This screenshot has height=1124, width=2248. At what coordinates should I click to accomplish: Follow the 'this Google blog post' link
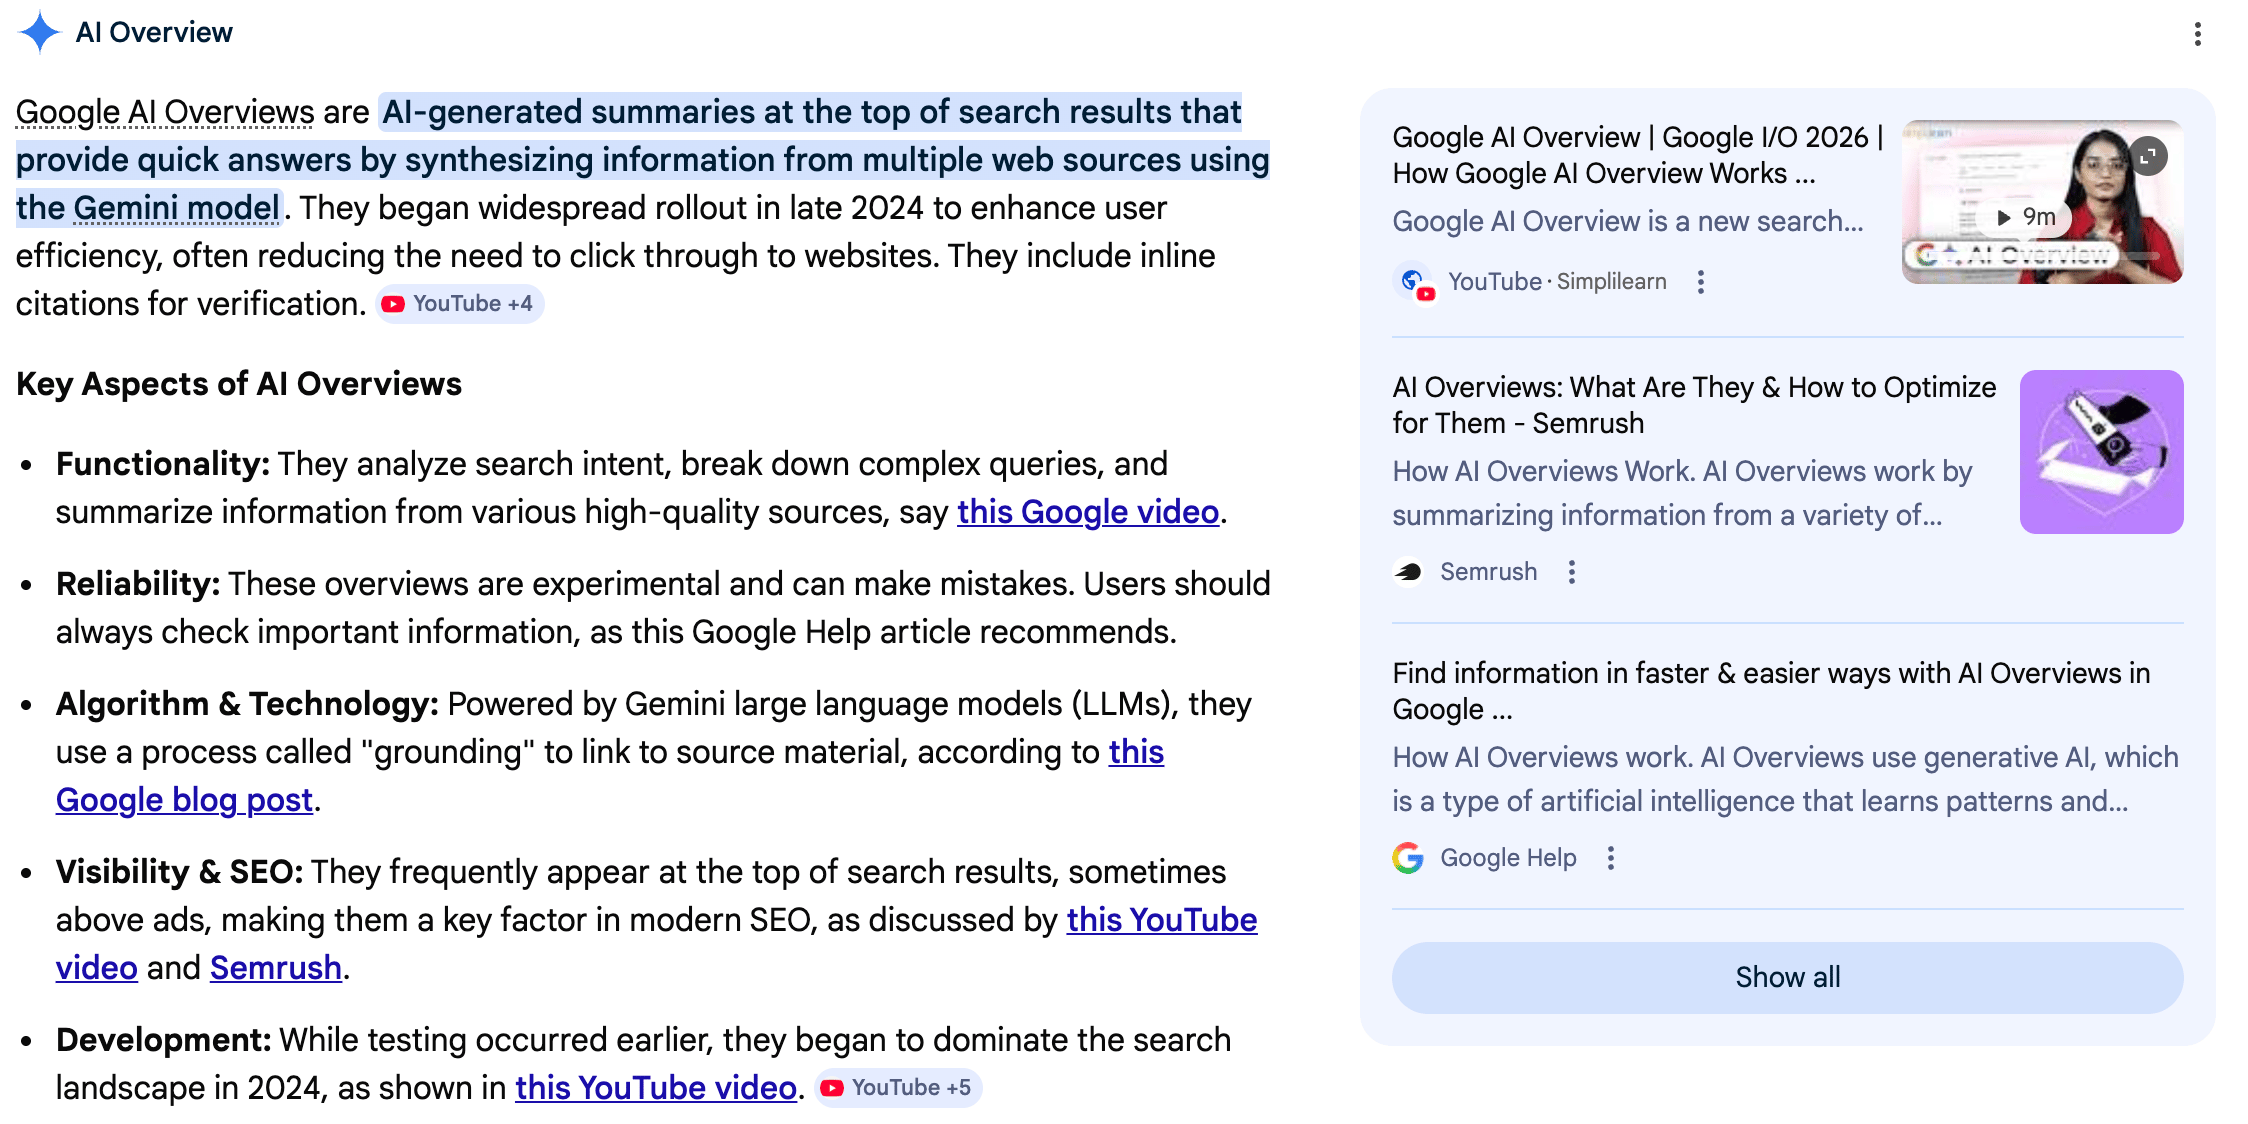coord(184,800)
